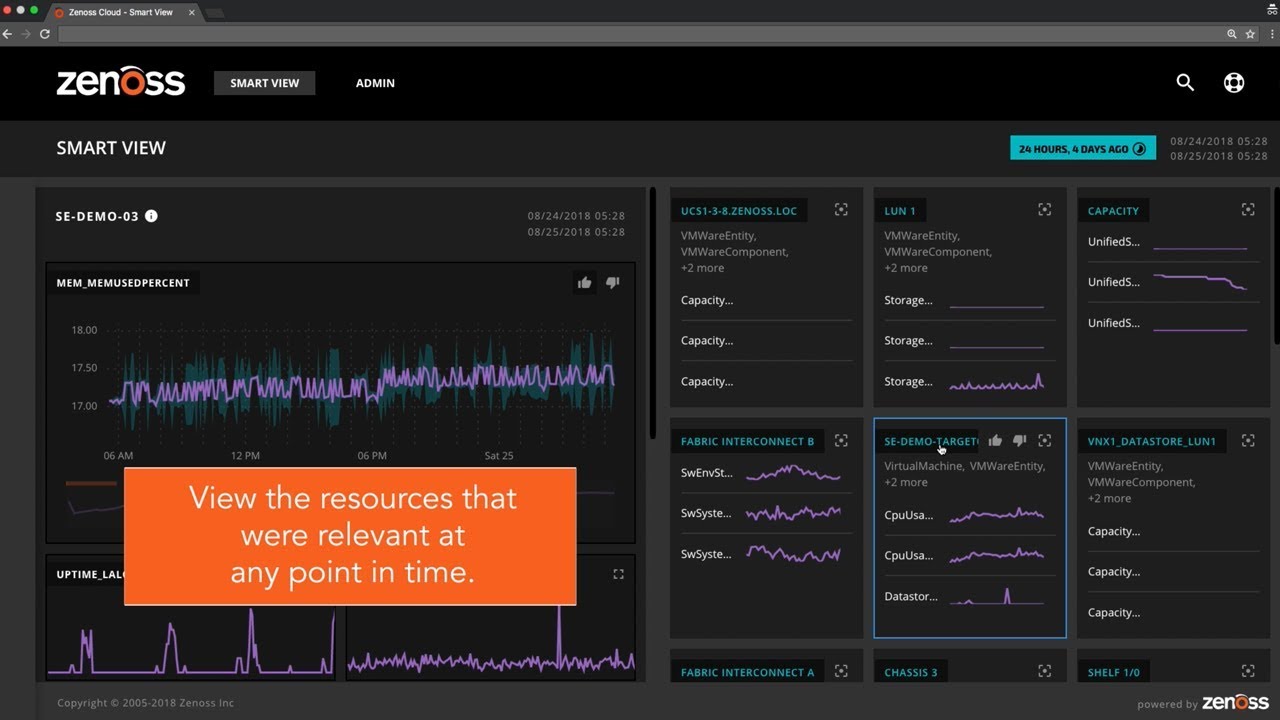The height and width of the screenshot is (720, 1280).
Task: Open the UCS1-3-8.ZENOSS.LOC title link
Action: pyautogui.click(x=739, y=211)
